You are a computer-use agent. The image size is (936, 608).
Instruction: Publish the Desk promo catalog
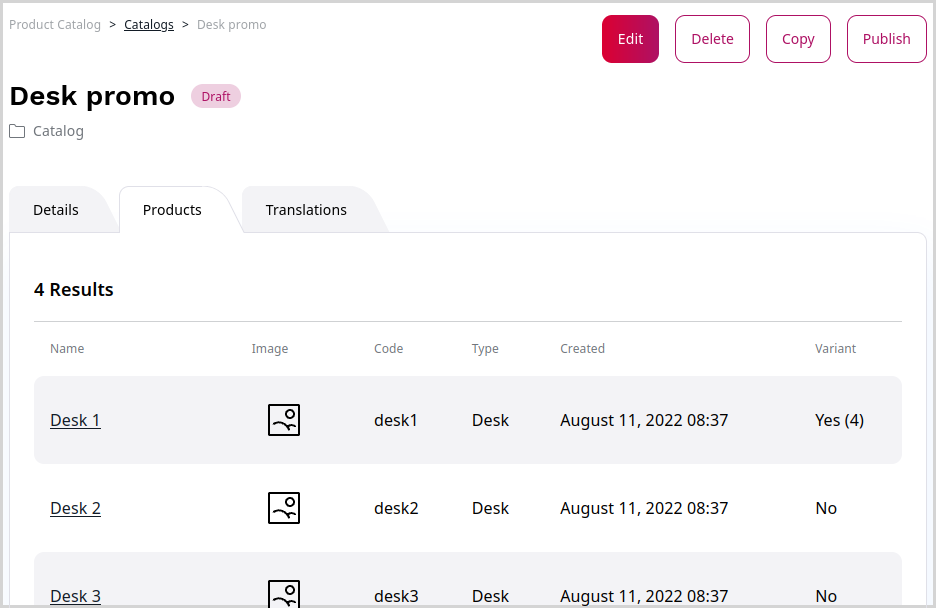click(886, 39)
